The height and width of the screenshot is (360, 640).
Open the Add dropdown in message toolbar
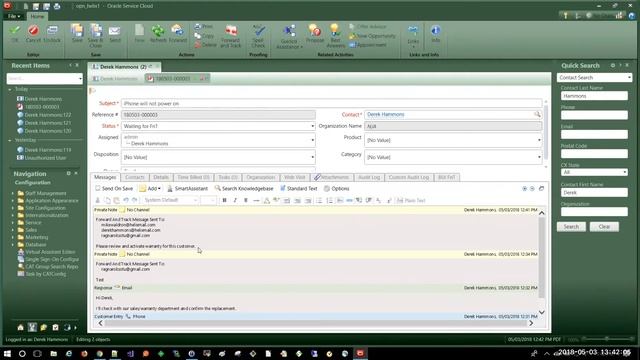pyautogui.click(x=150, y=189)
